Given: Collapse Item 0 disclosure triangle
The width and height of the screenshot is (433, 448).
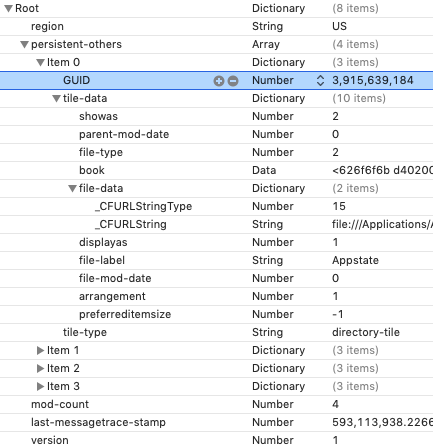Looking at the screenshot, I should click(40, 62).
